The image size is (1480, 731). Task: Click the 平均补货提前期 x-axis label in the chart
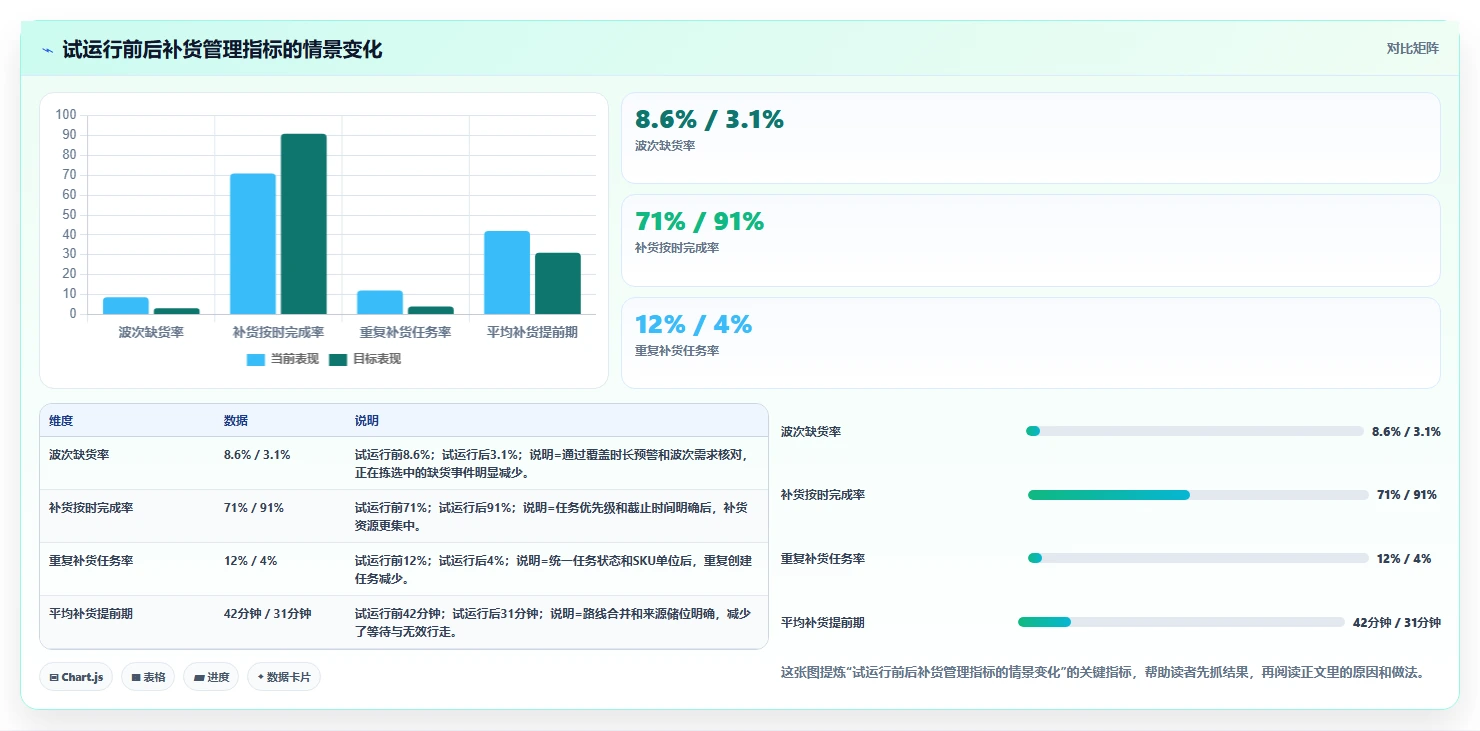[532, 332]
